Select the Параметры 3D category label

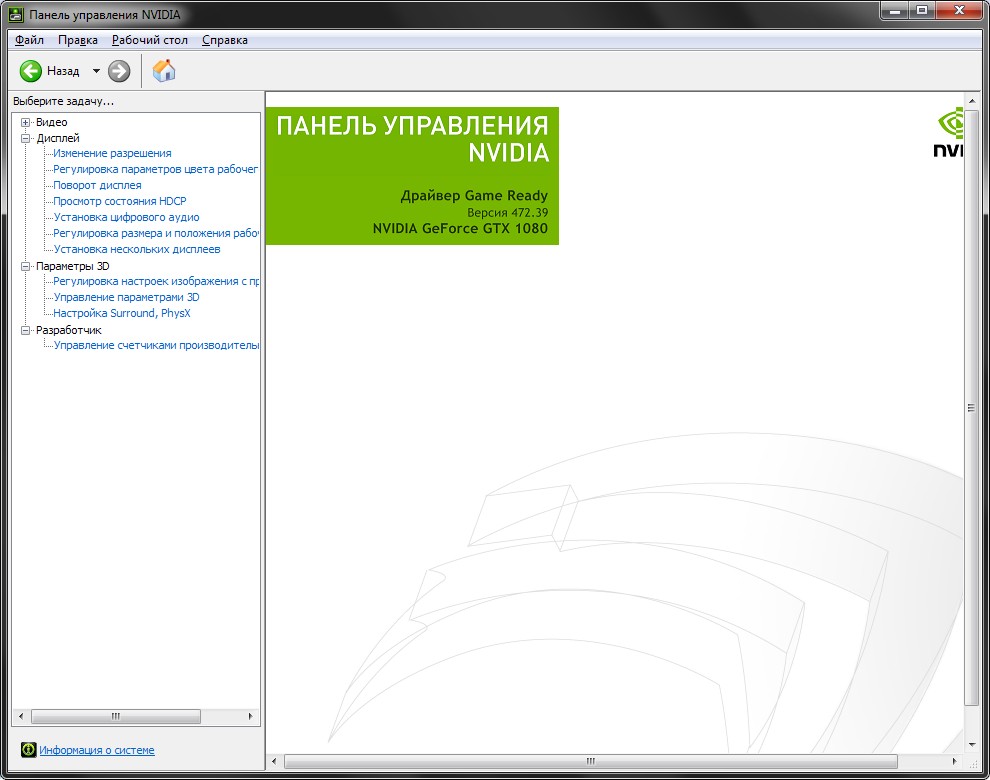click(73, 267)
